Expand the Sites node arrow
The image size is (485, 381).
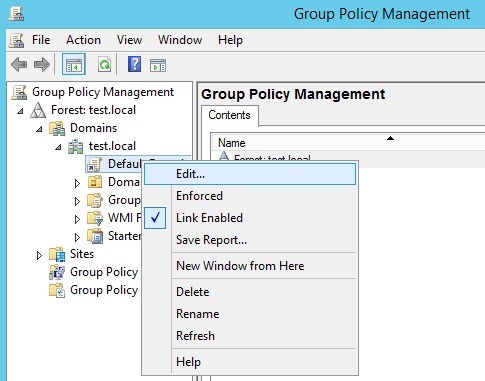tap(39, 255)
